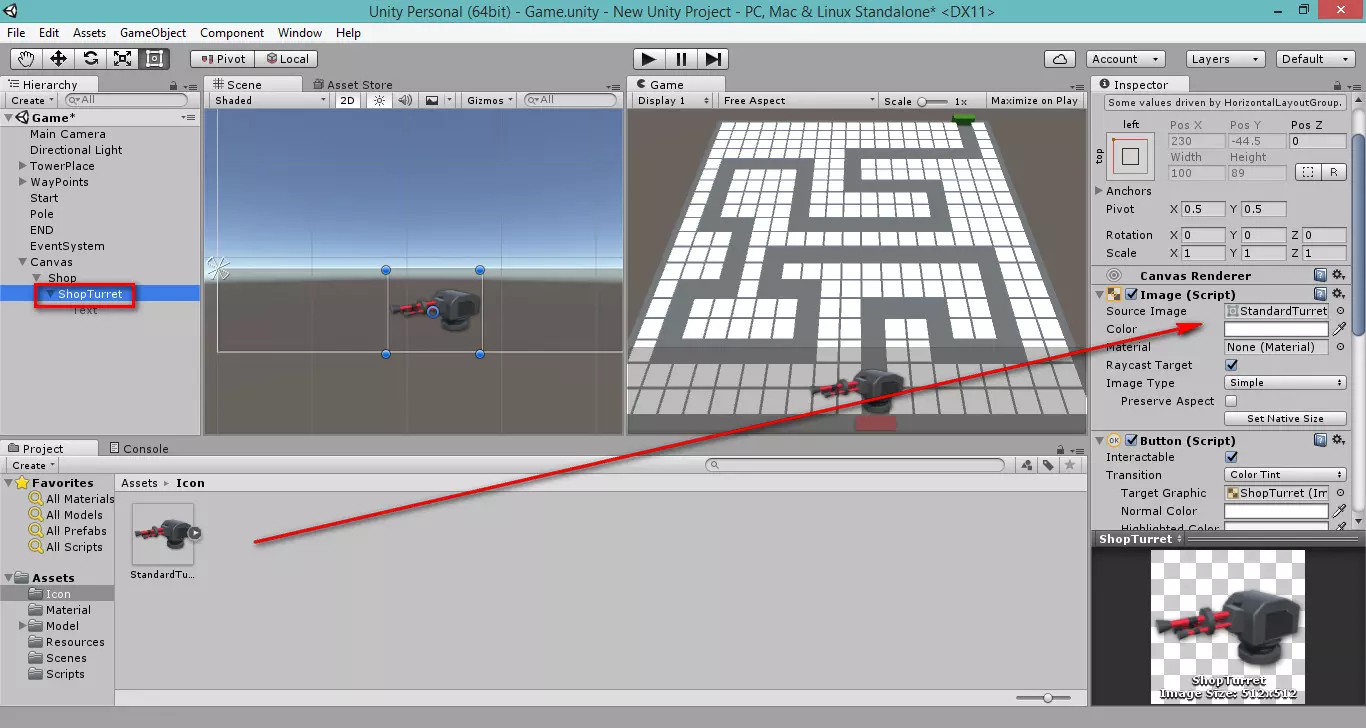The width and height of the screenshot is (1366, 728).
Task: Click the Step frame button
Action: tap(713, 59)
